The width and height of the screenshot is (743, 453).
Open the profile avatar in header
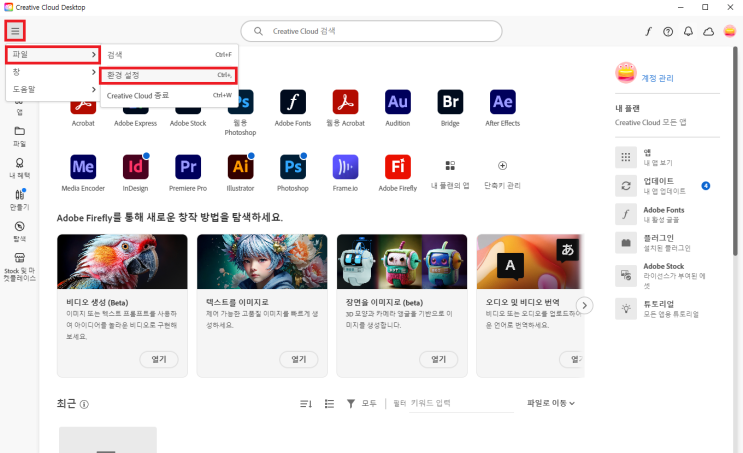point(730,31)
